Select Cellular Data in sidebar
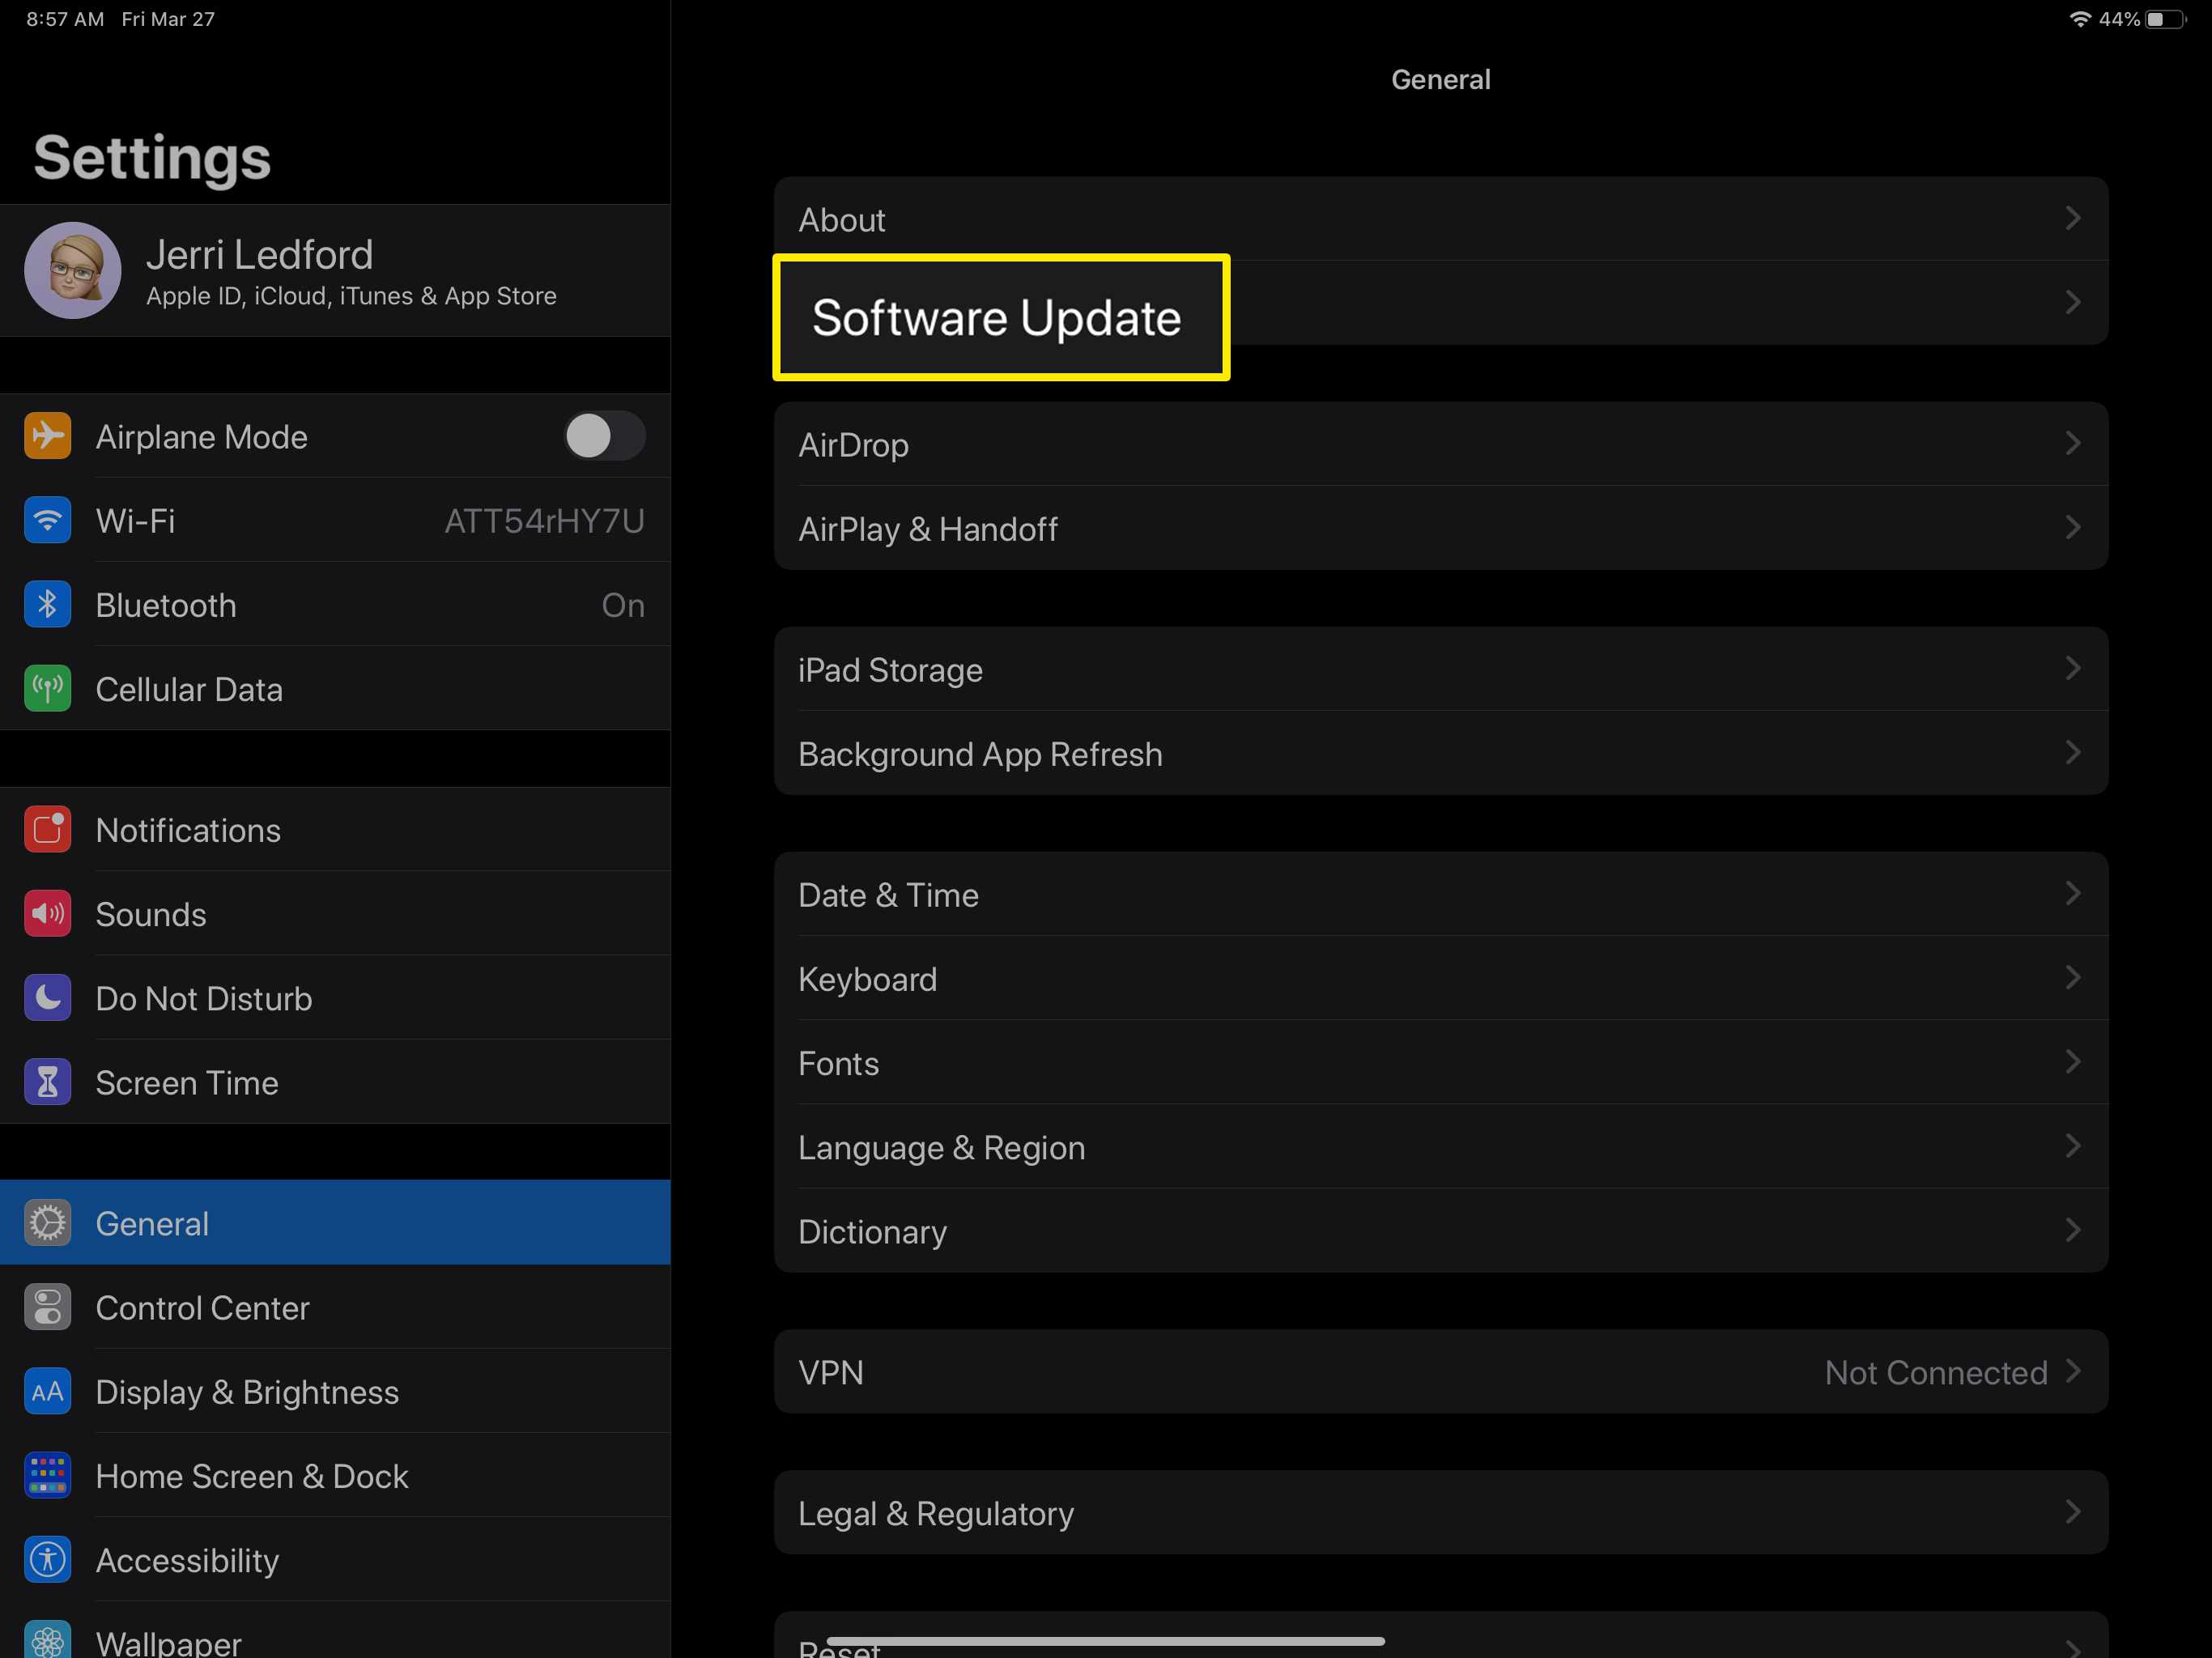2212x1658 pixels. pyautogui.click(x=335, y=689)
